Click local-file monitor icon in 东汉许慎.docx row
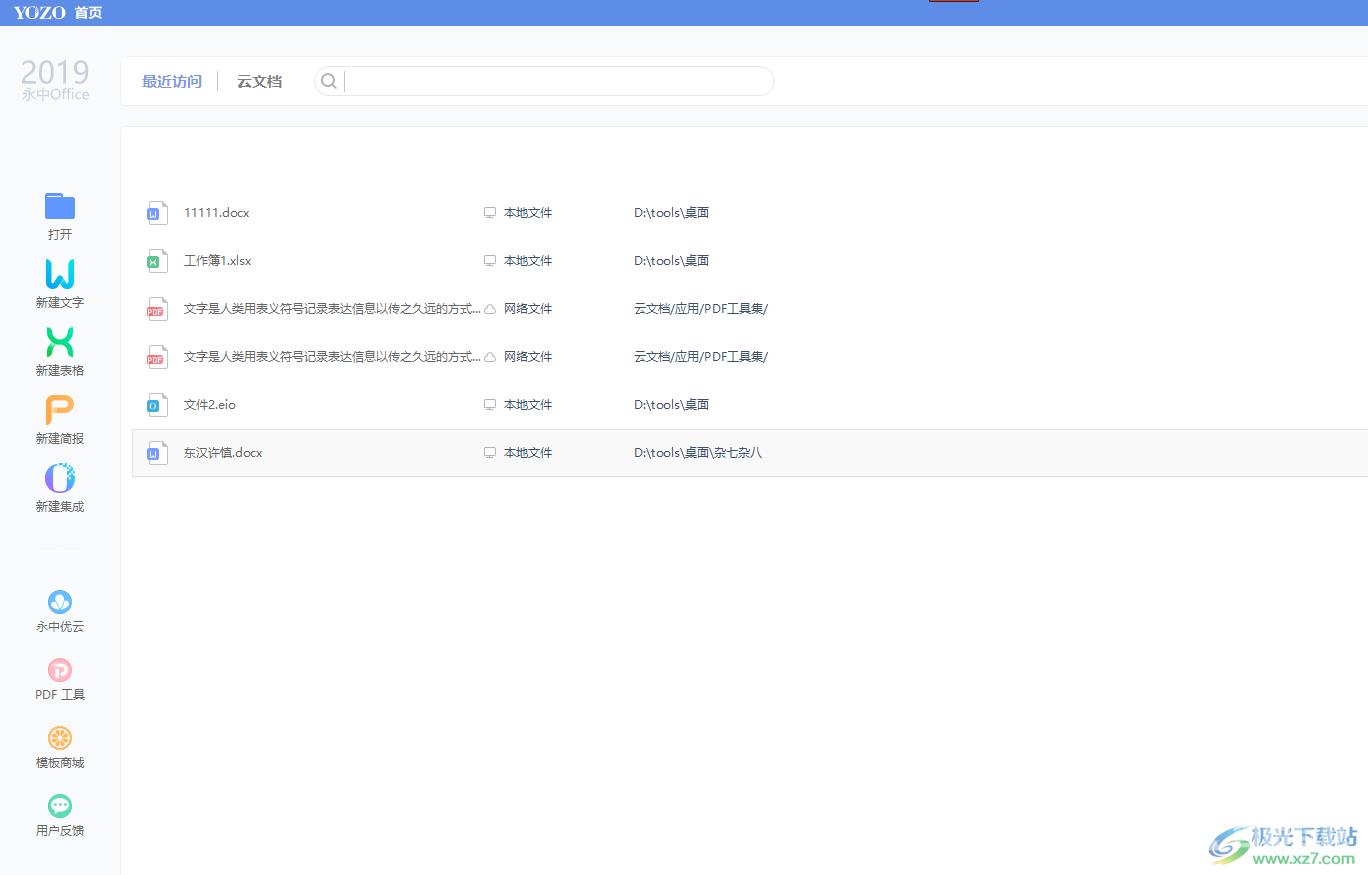Image resolution: width=1368 pixels, height=875 pixels. [x=490, y=453]
